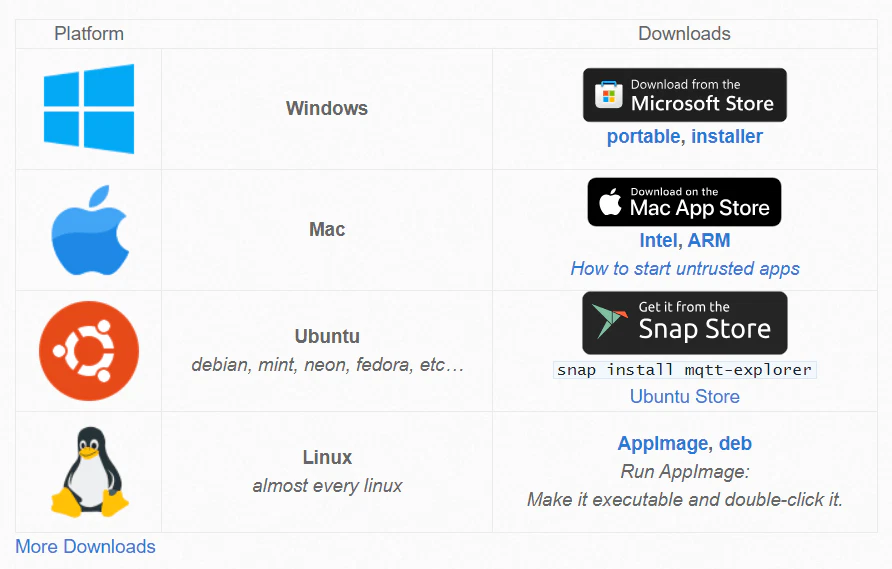Download the Mac ARM build
Viewport: 892px width, 569px height.
(x=709, y=241)
